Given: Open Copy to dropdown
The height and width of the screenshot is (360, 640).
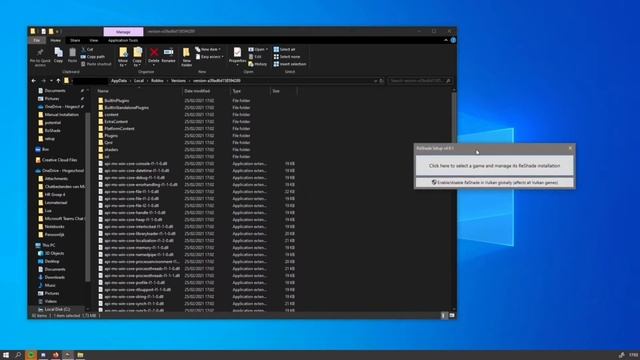Looking at the screenshot, I should (137, 57).
